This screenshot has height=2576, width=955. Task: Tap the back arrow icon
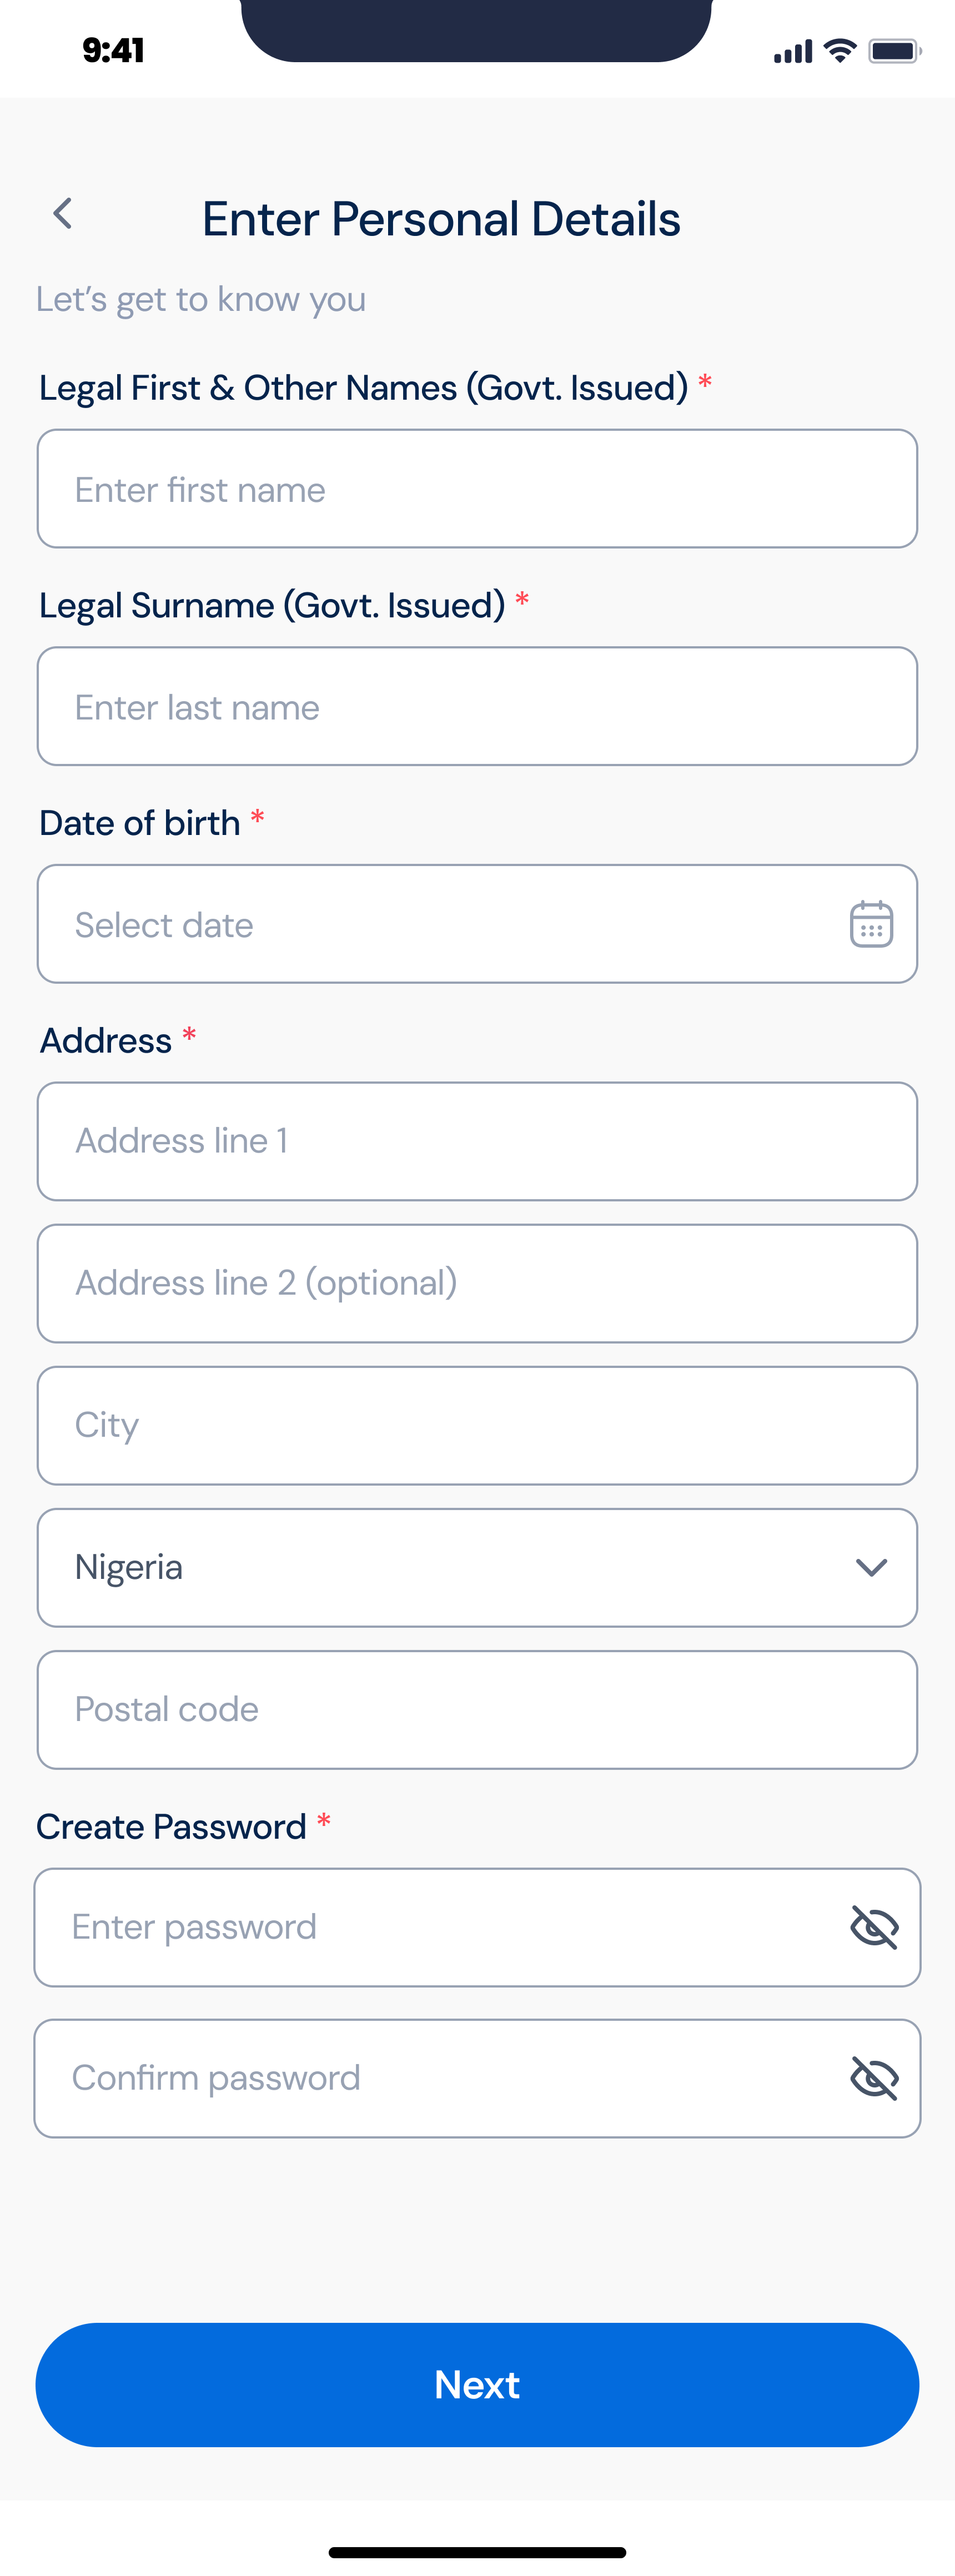[x=63, y=213]
